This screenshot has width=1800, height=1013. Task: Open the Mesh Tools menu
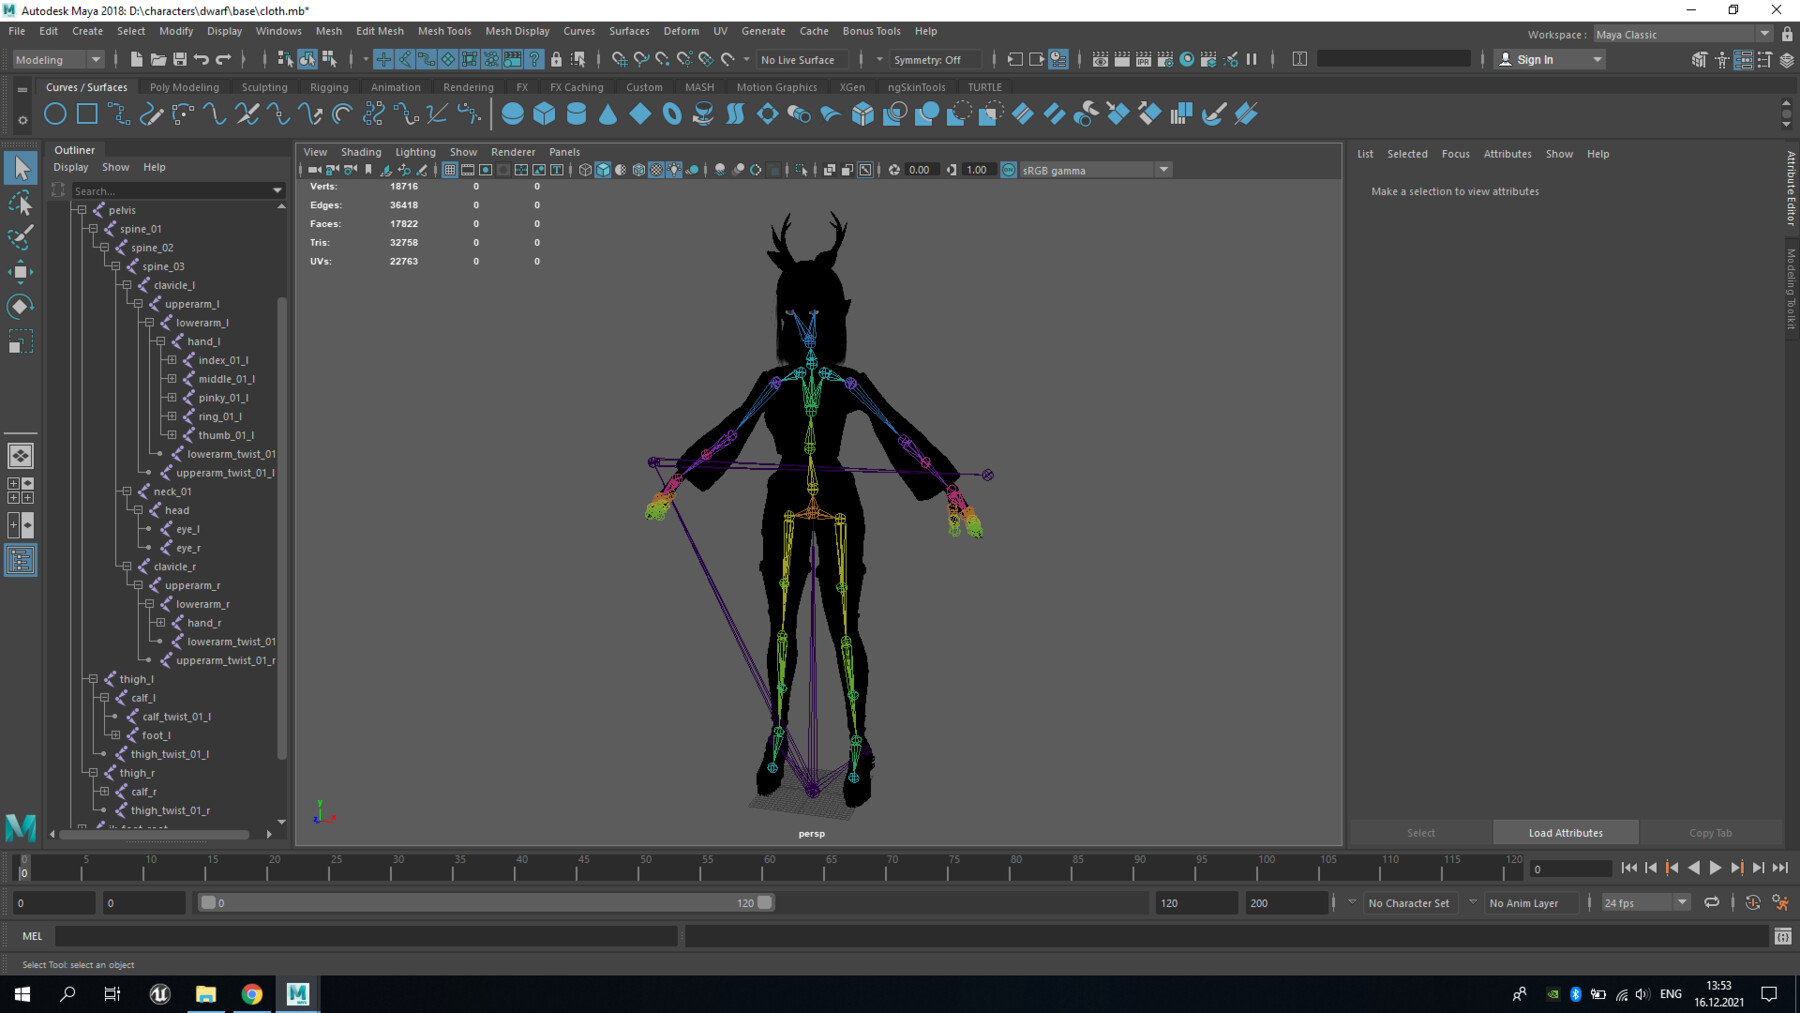point(444,31)
